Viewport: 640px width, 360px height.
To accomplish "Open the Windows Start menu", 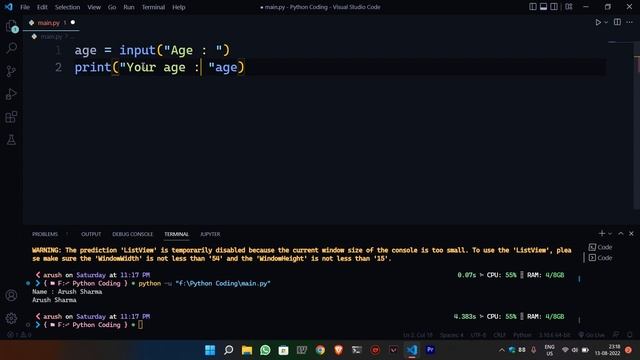I will tap(210, 350).
